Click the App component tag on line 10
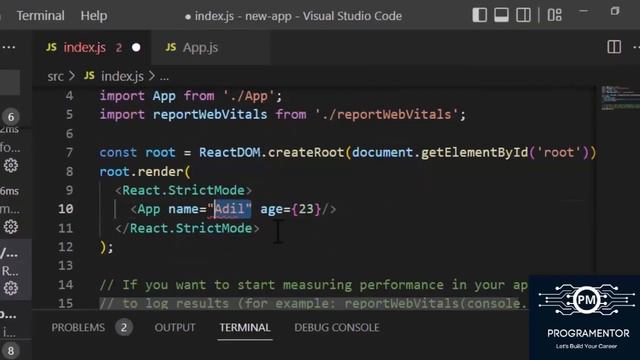640x360 pixels. coord(149,209)
